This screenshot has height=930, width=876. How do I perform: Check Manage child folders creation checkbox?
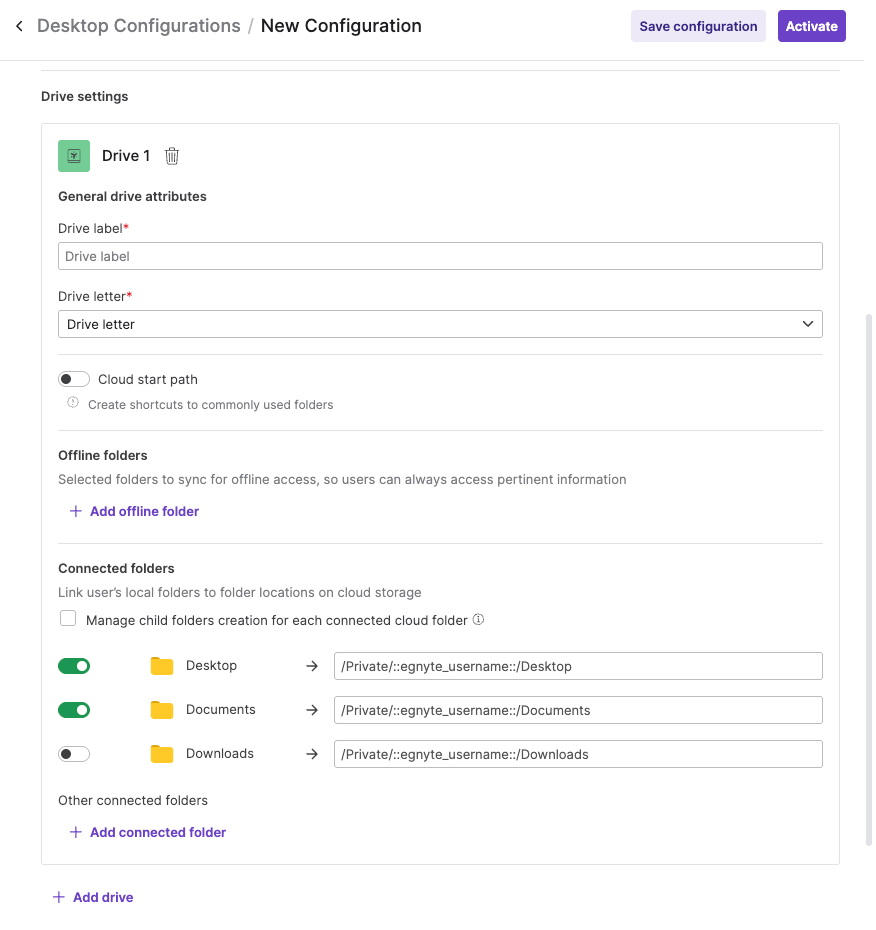68,619
